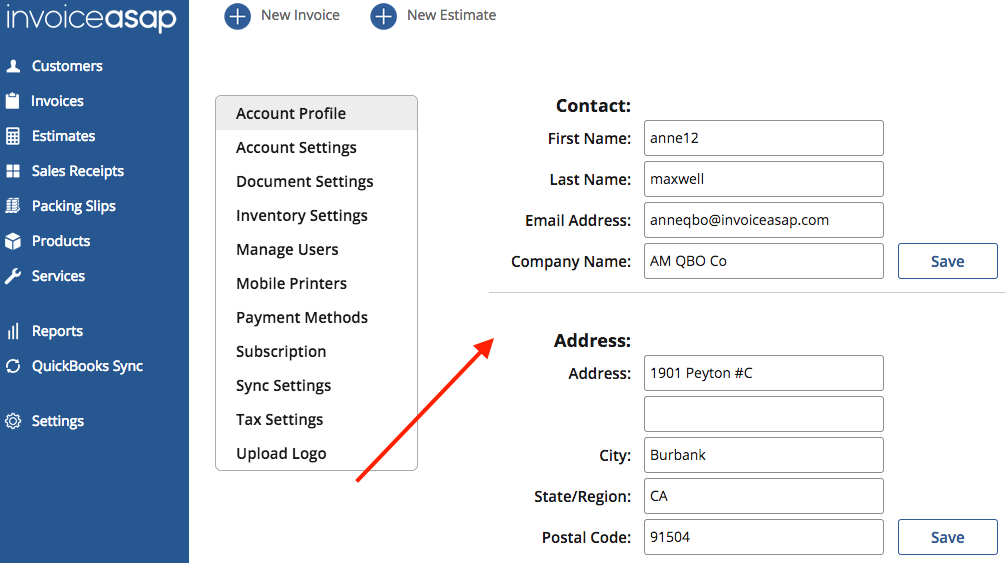Viewport: 1006px width, 563px height.
Task: Click into the Email Address field
Action: (x=764, y=220)
